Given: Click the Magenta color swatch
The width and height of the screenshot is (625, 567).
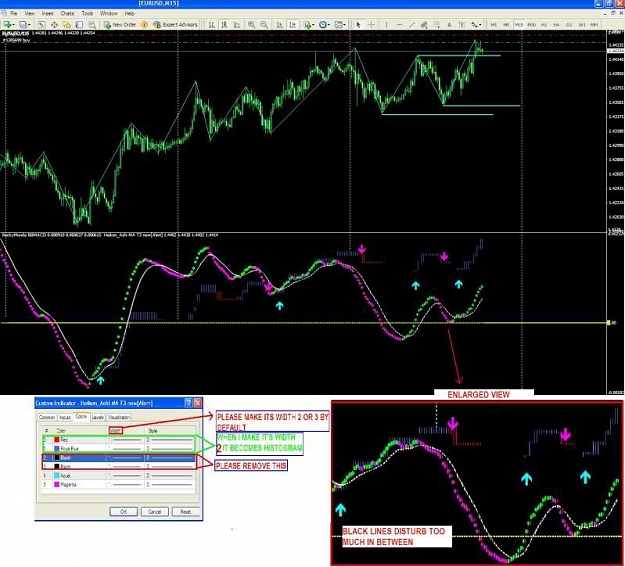Looking at the screenshot, I should (57, 484).
